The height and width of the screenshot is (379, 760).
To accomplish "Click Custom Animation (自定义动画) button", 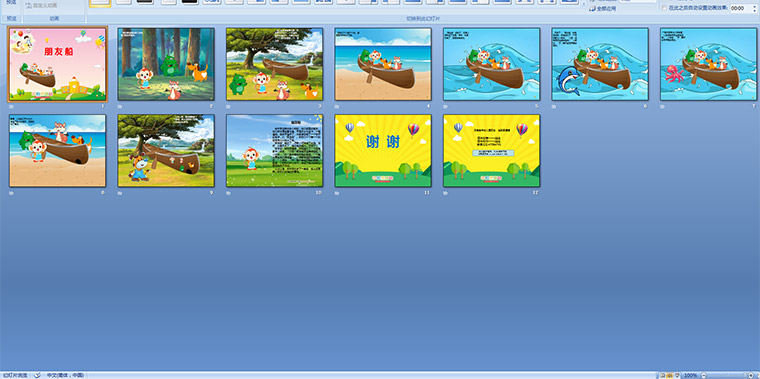I will pos(42,6).
